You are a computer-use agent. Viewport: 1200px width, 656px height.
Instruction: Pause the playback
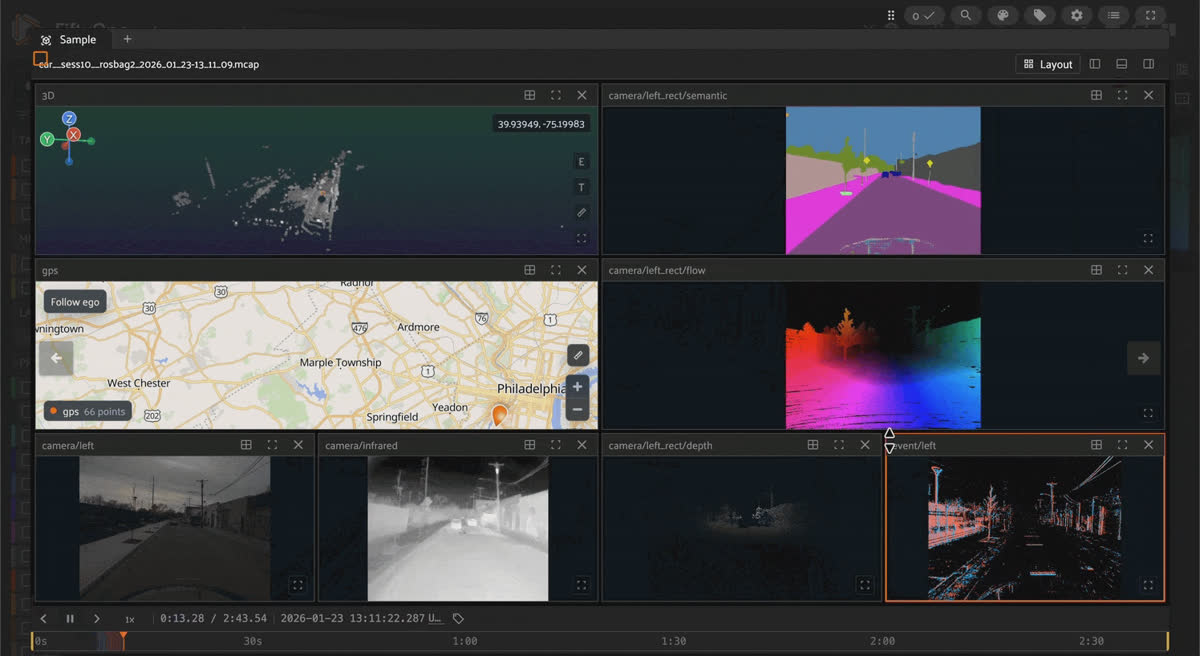70,619
